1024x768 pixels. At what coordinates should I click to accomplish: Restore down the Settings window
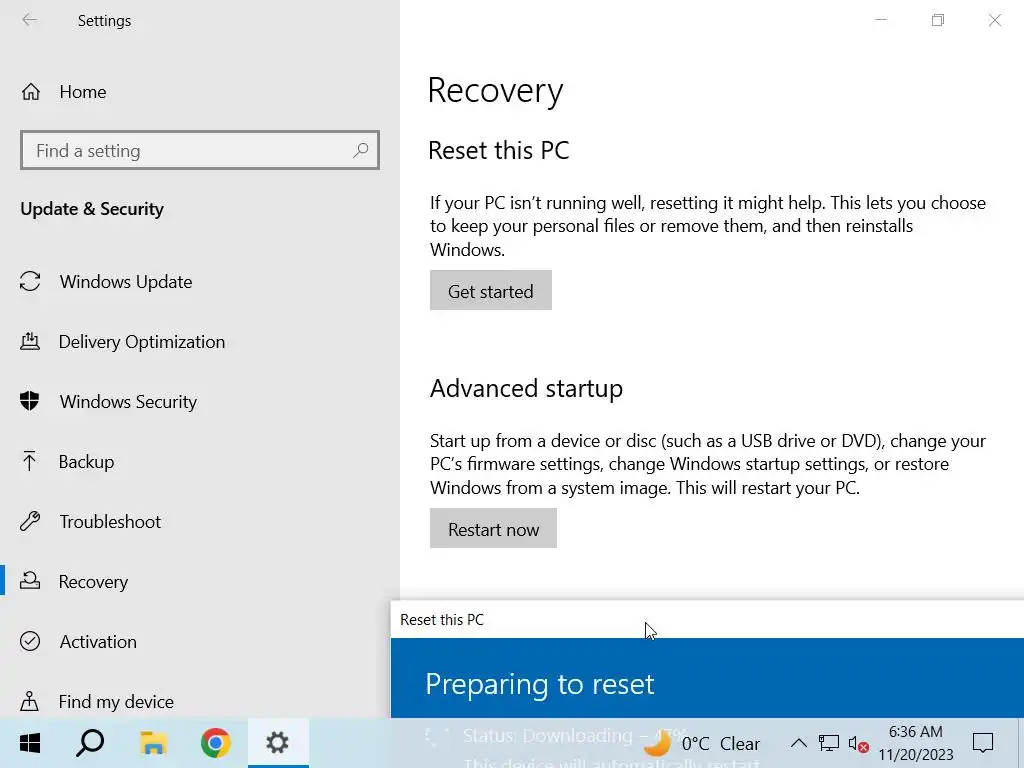pos(938,20)
